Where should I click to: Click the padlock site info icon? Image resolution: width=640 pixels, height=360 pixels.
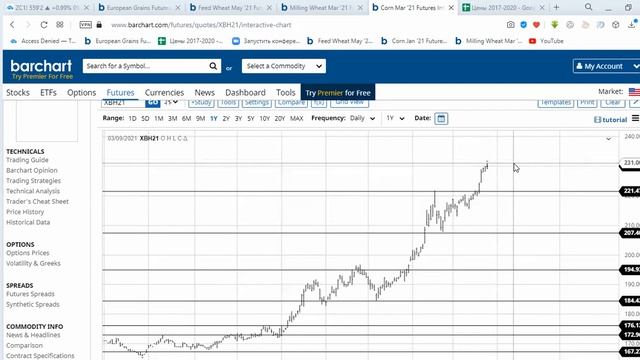click(x=99, y=25)
